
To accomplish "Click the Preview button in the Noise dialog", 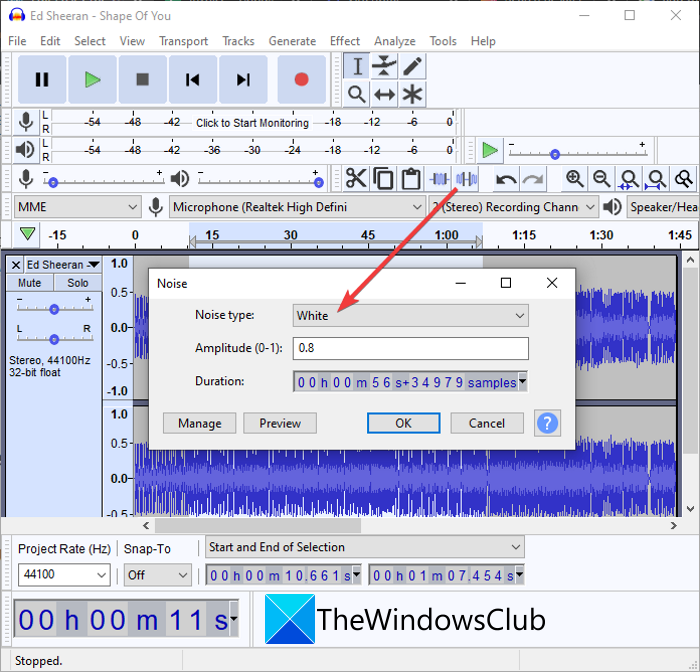I will (x=280, y=423).
